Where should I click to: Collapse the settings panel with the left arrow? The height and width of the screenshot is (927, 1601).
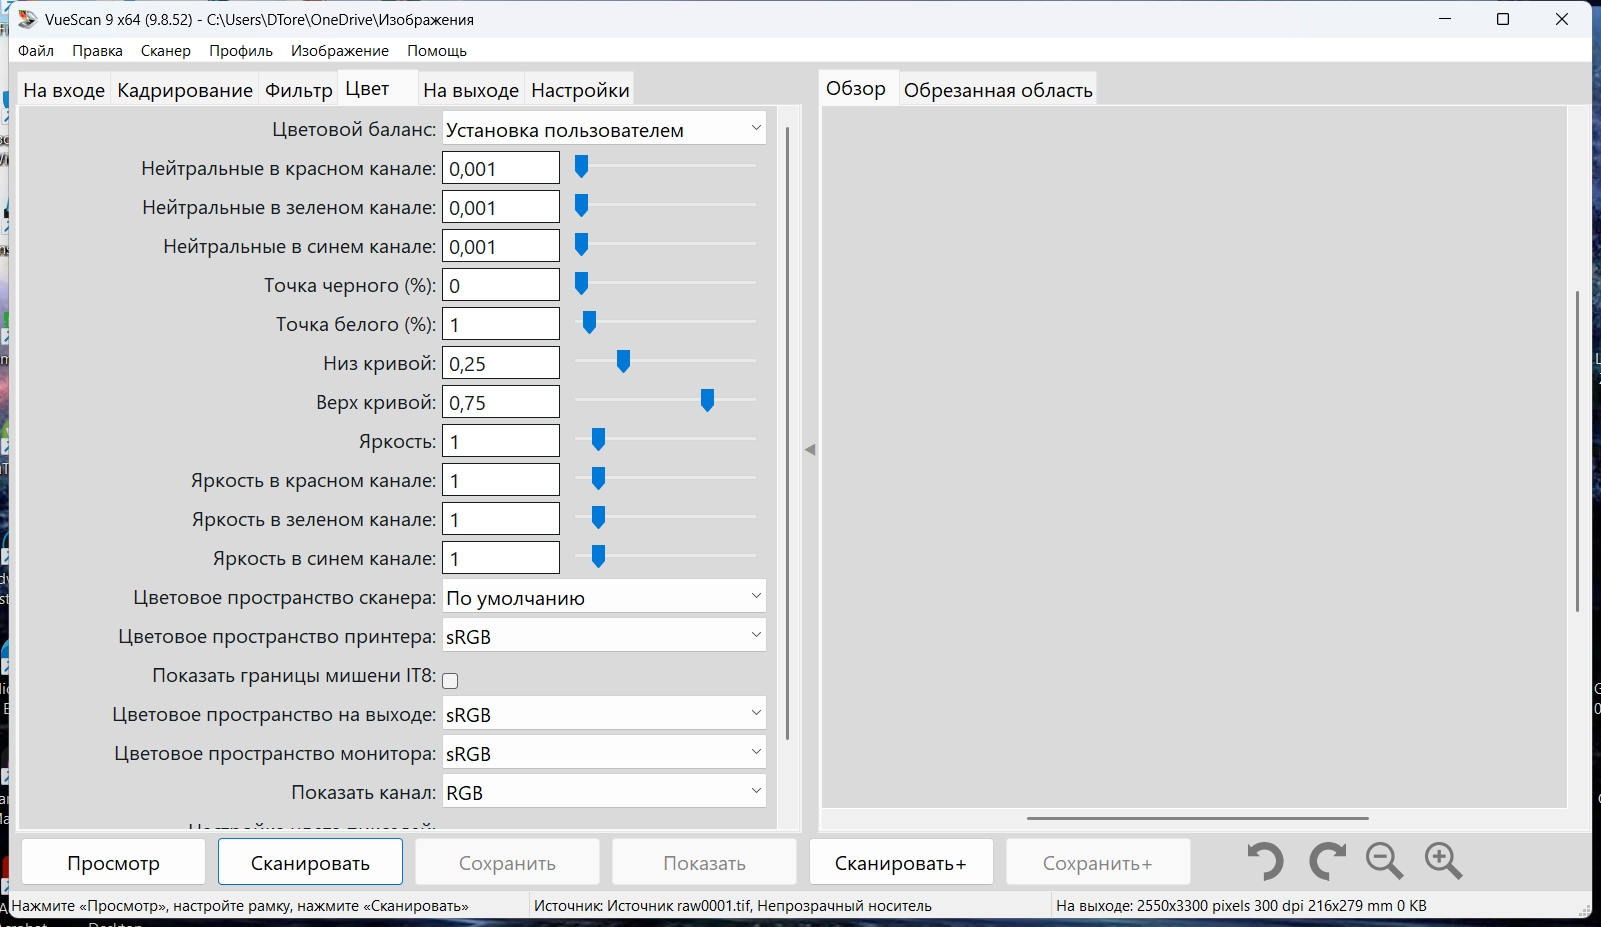(810, 450)
